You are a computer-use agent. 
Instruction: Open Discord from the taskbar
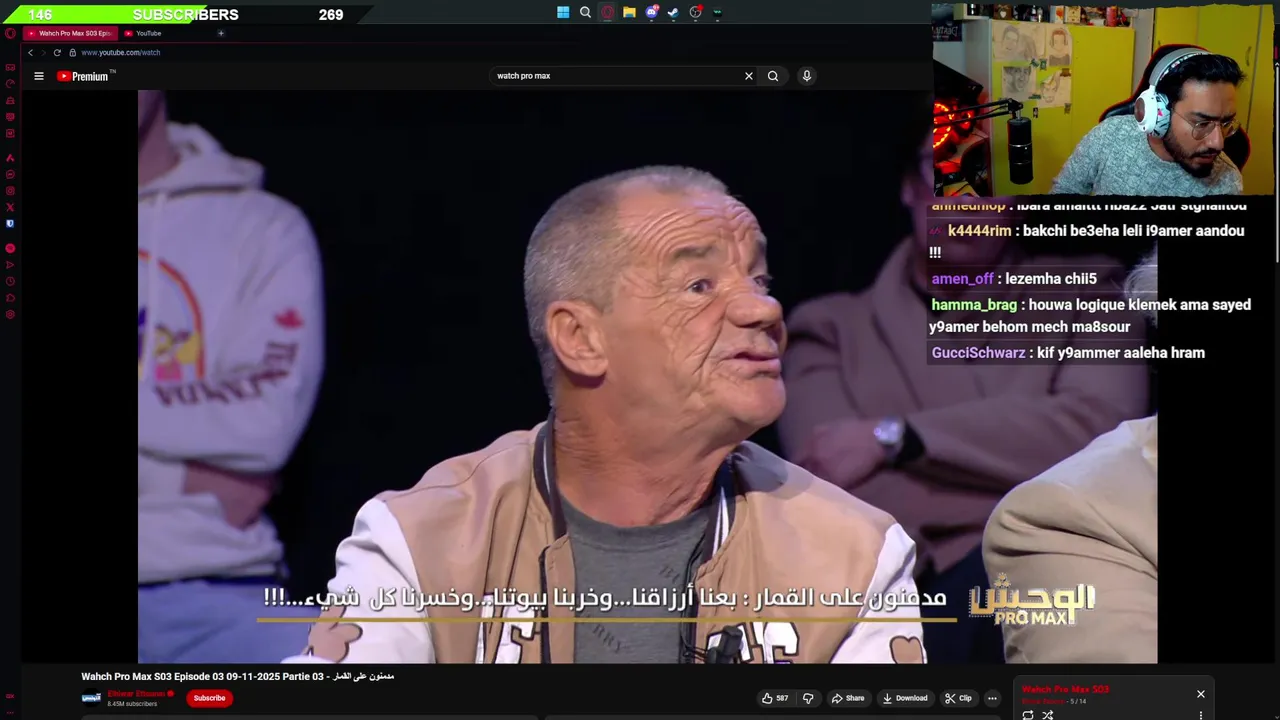pos(651,13)
